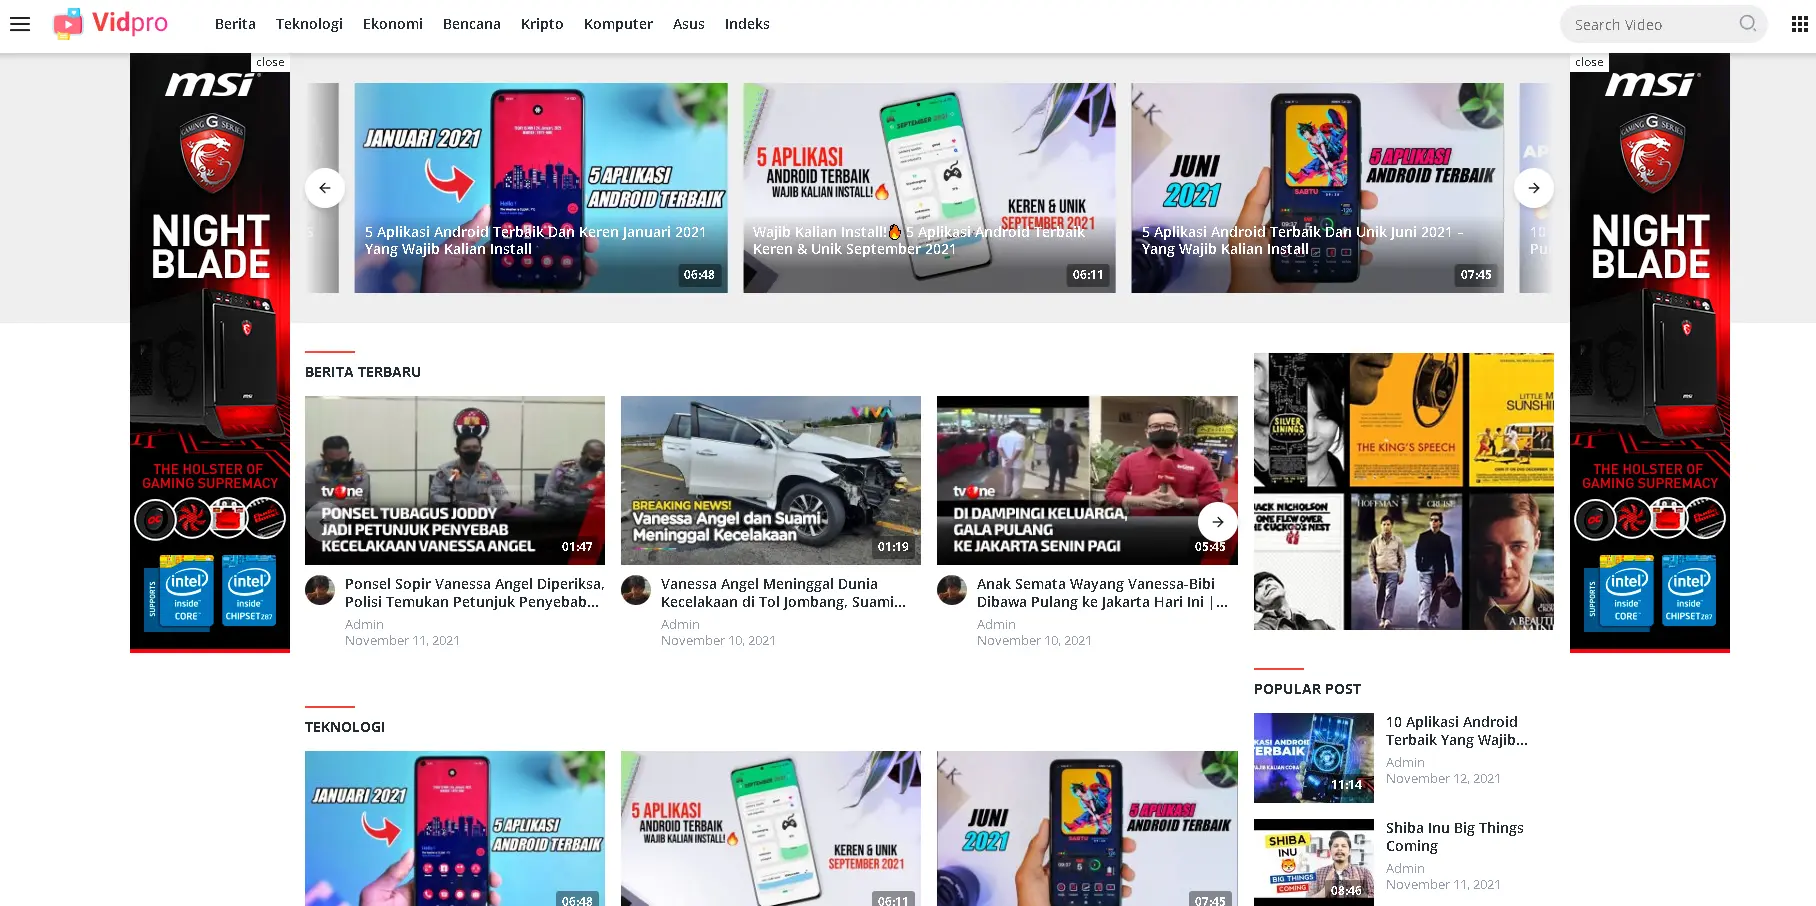Open the Bencana menu item
Image resolution: width=1816 pixels, height=906 pixels.
click(x=472, y=24)
